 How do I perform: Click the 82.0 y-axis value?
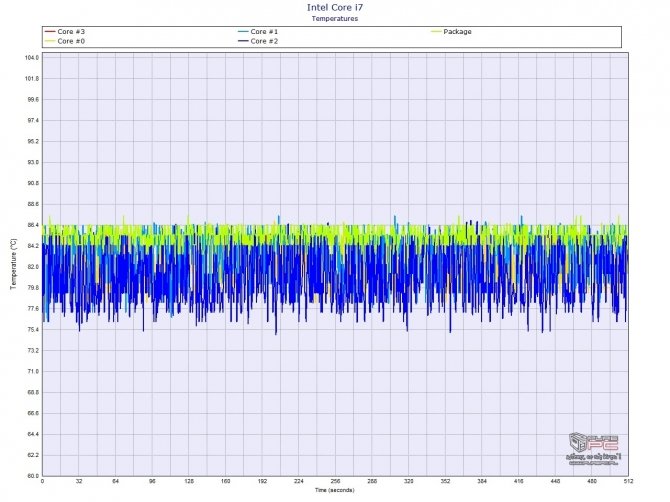coord(32,267)
